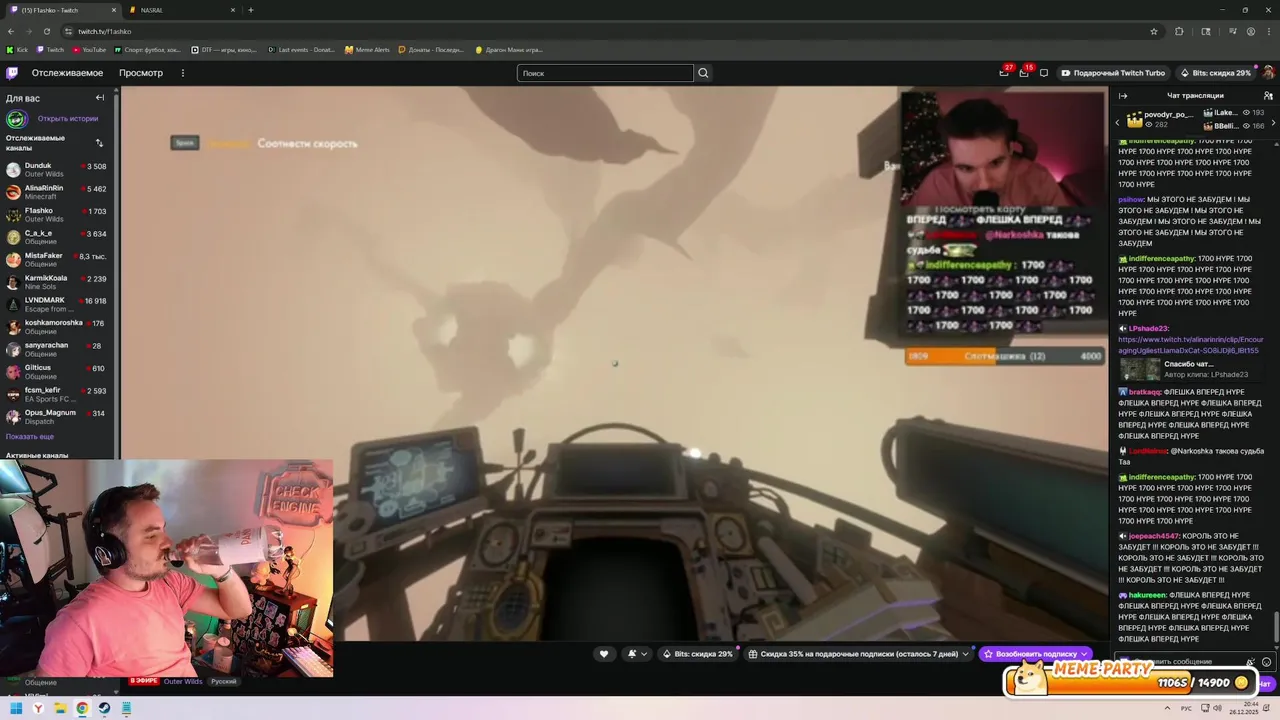1280x720 pixels.
Task: Open the LPshade23 clip link in chat
Action: click(1189, 345)
